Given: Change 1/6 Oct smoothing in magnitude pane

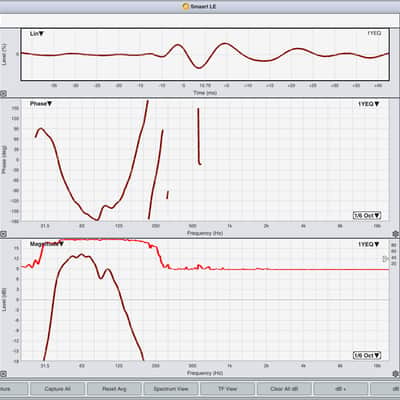Looking at the screenshot, I should (367, 355).
